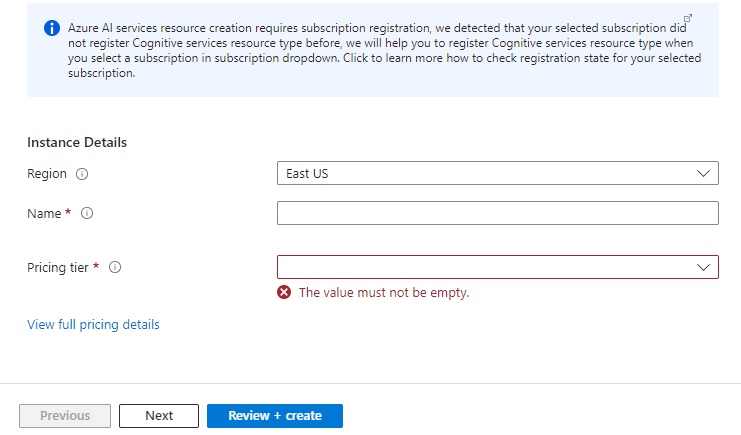The height and width of the screenshot is (435, 741).
Task: Click the Instance Details section heading
Action: [x=77, y=142]
